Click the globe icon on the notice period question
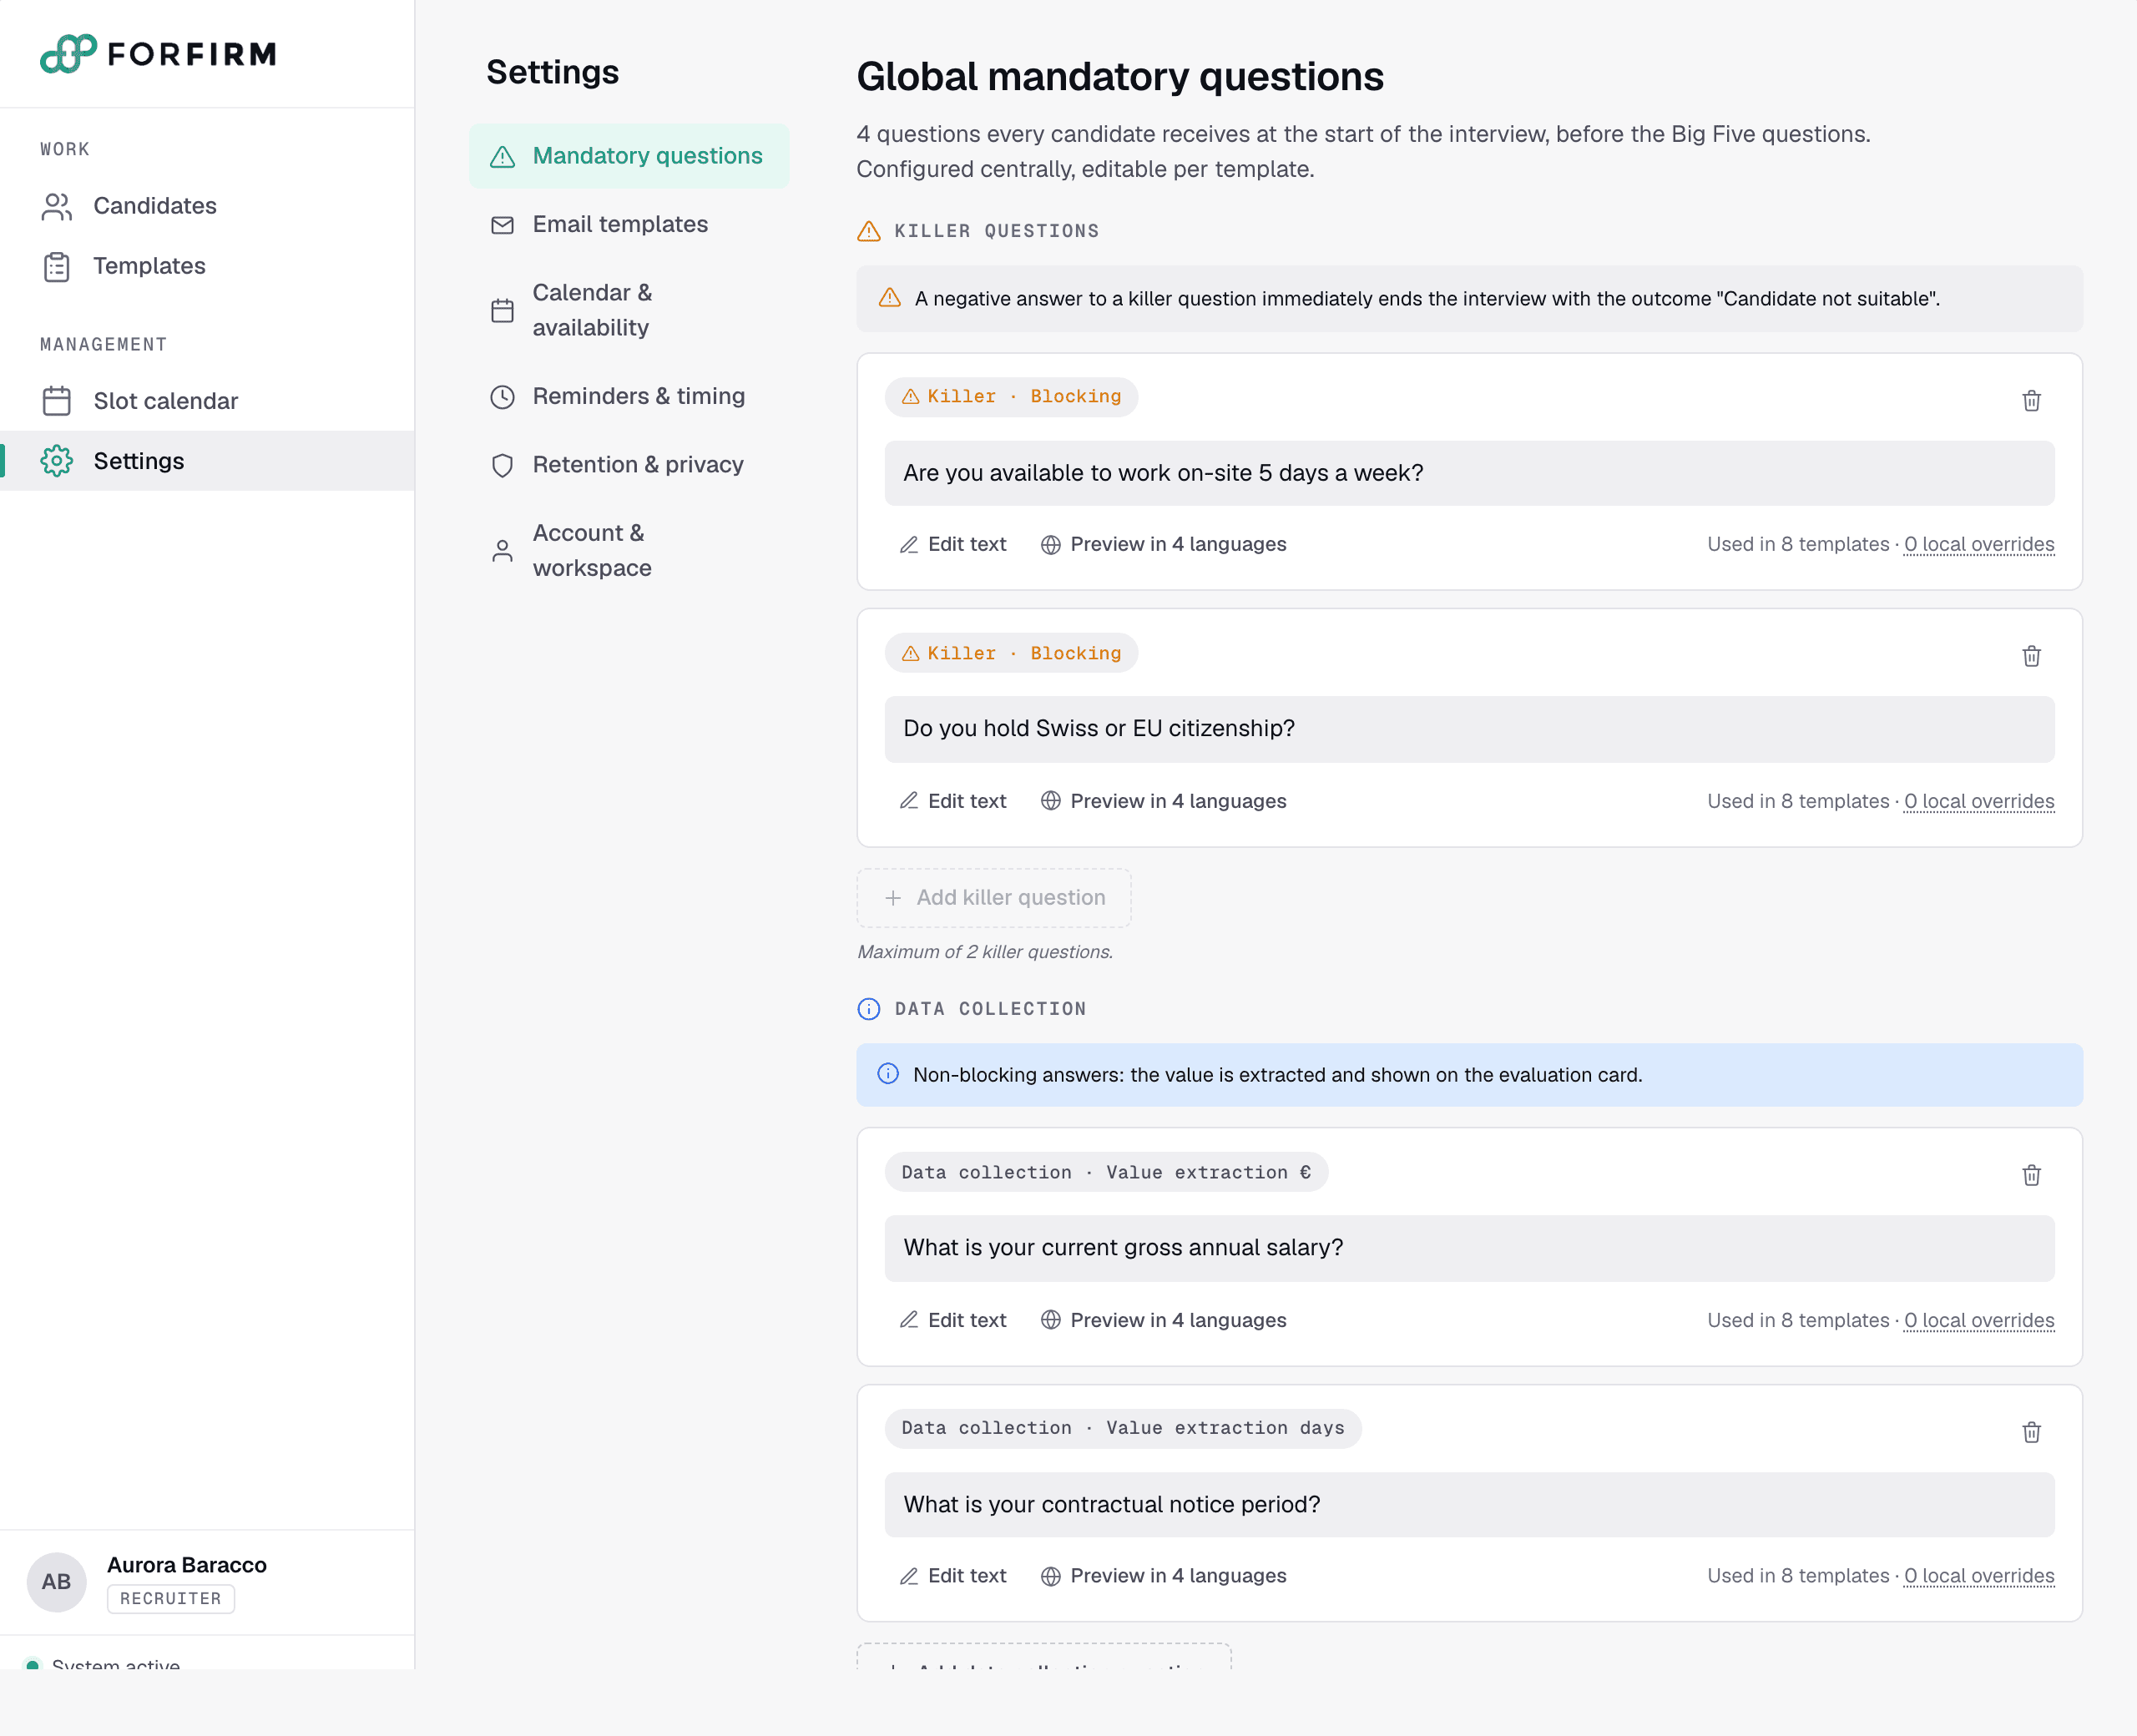This screenshot has width=2137, height=1736. [1050, 1576]
